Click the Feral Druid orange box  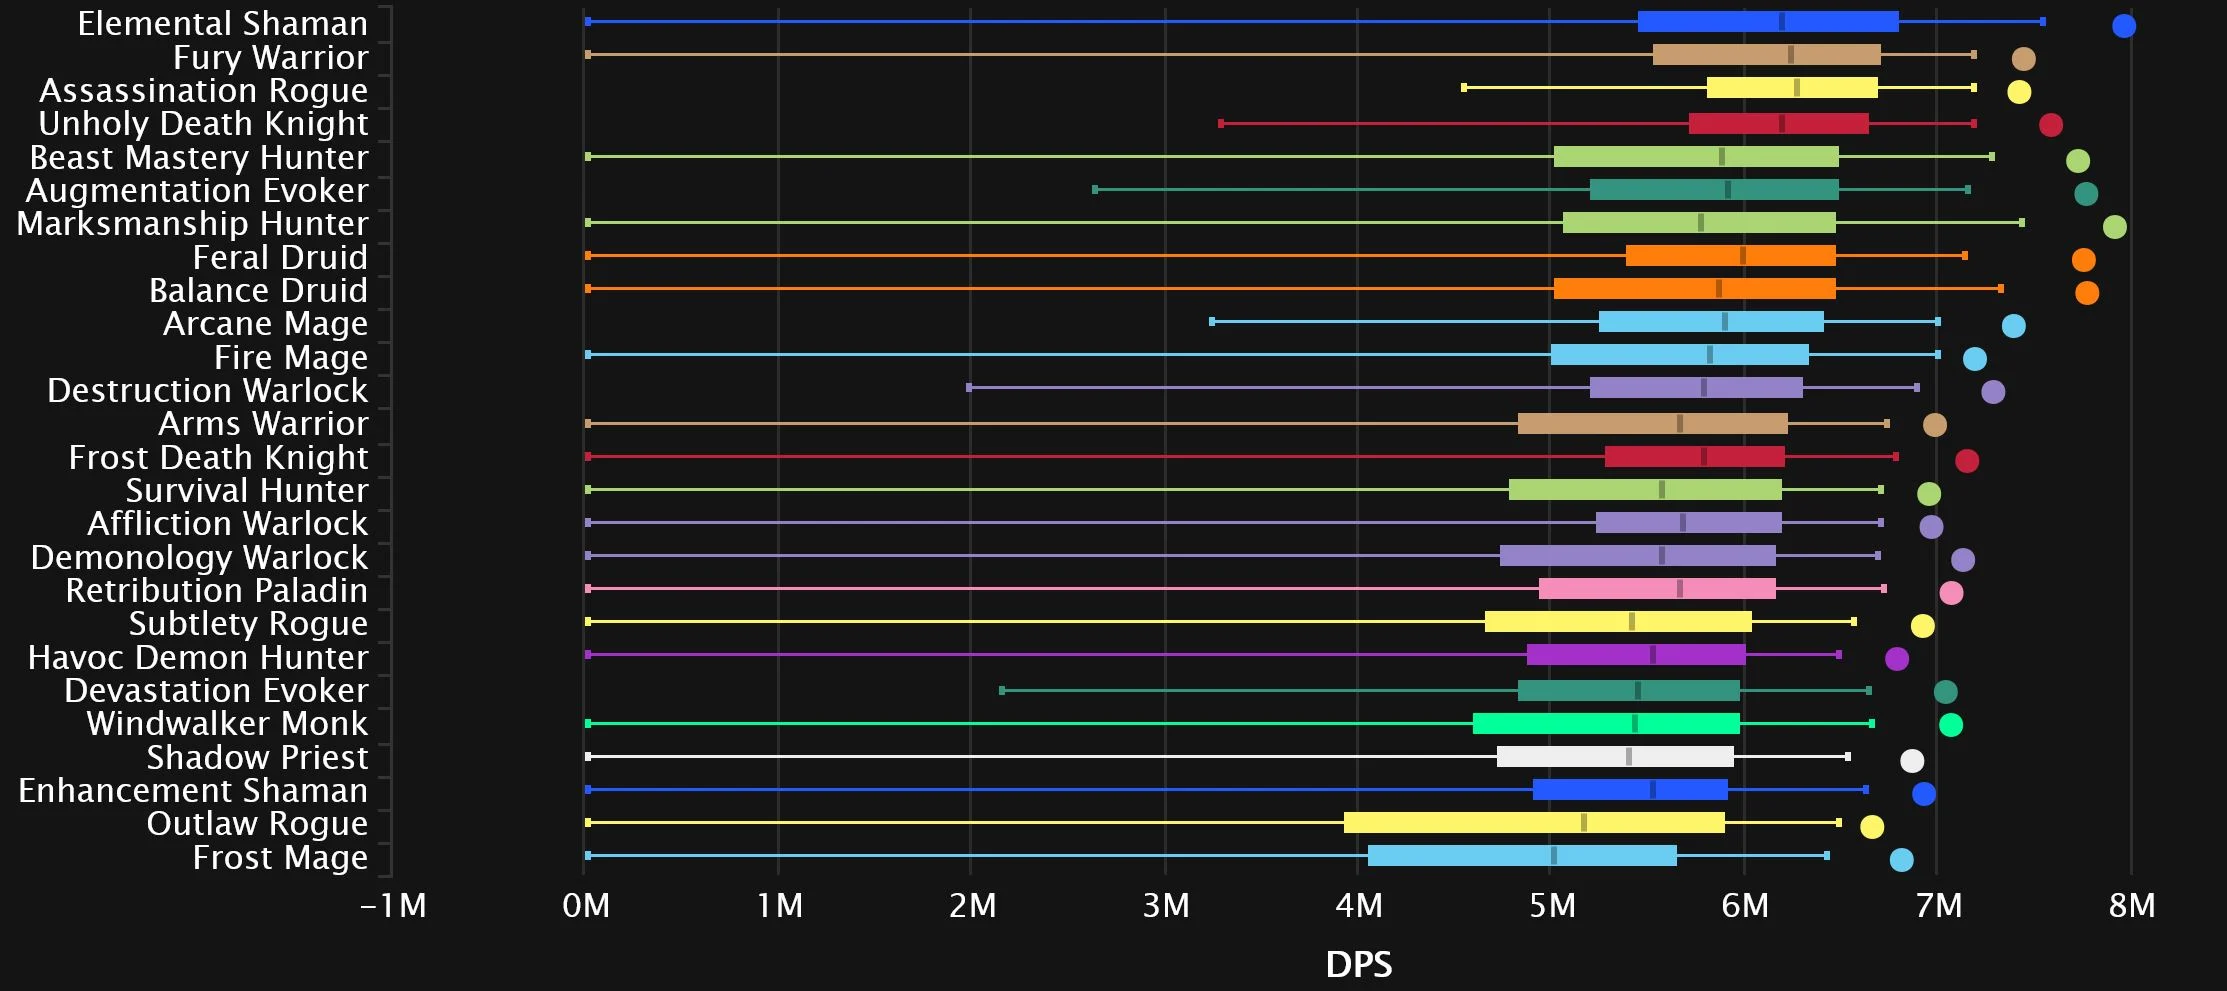pos(1730,256)
